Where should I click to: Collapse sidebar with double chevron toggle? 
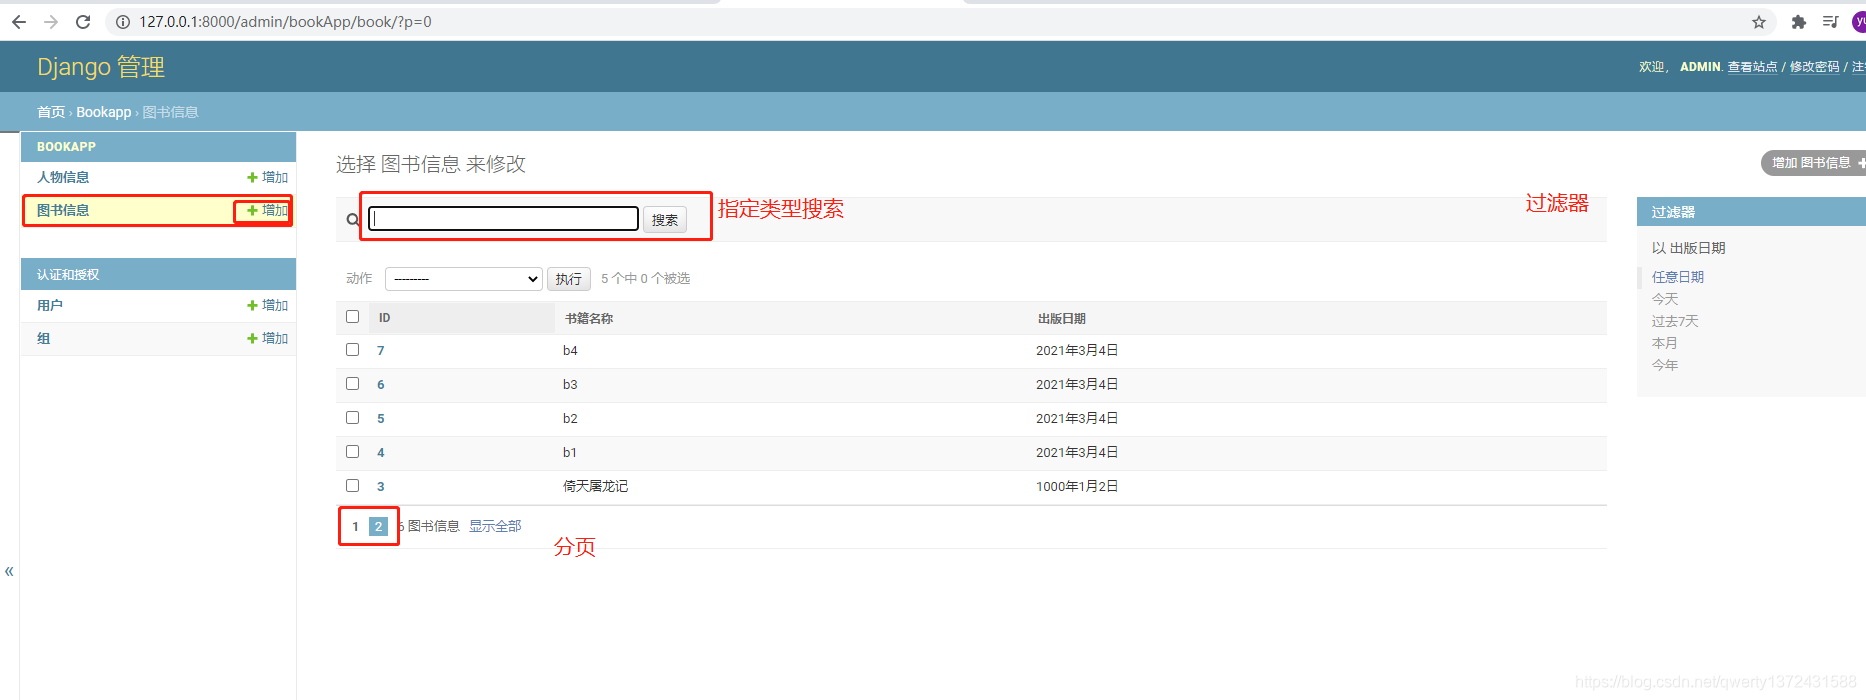pyautogui.click(x=9, y=571)
